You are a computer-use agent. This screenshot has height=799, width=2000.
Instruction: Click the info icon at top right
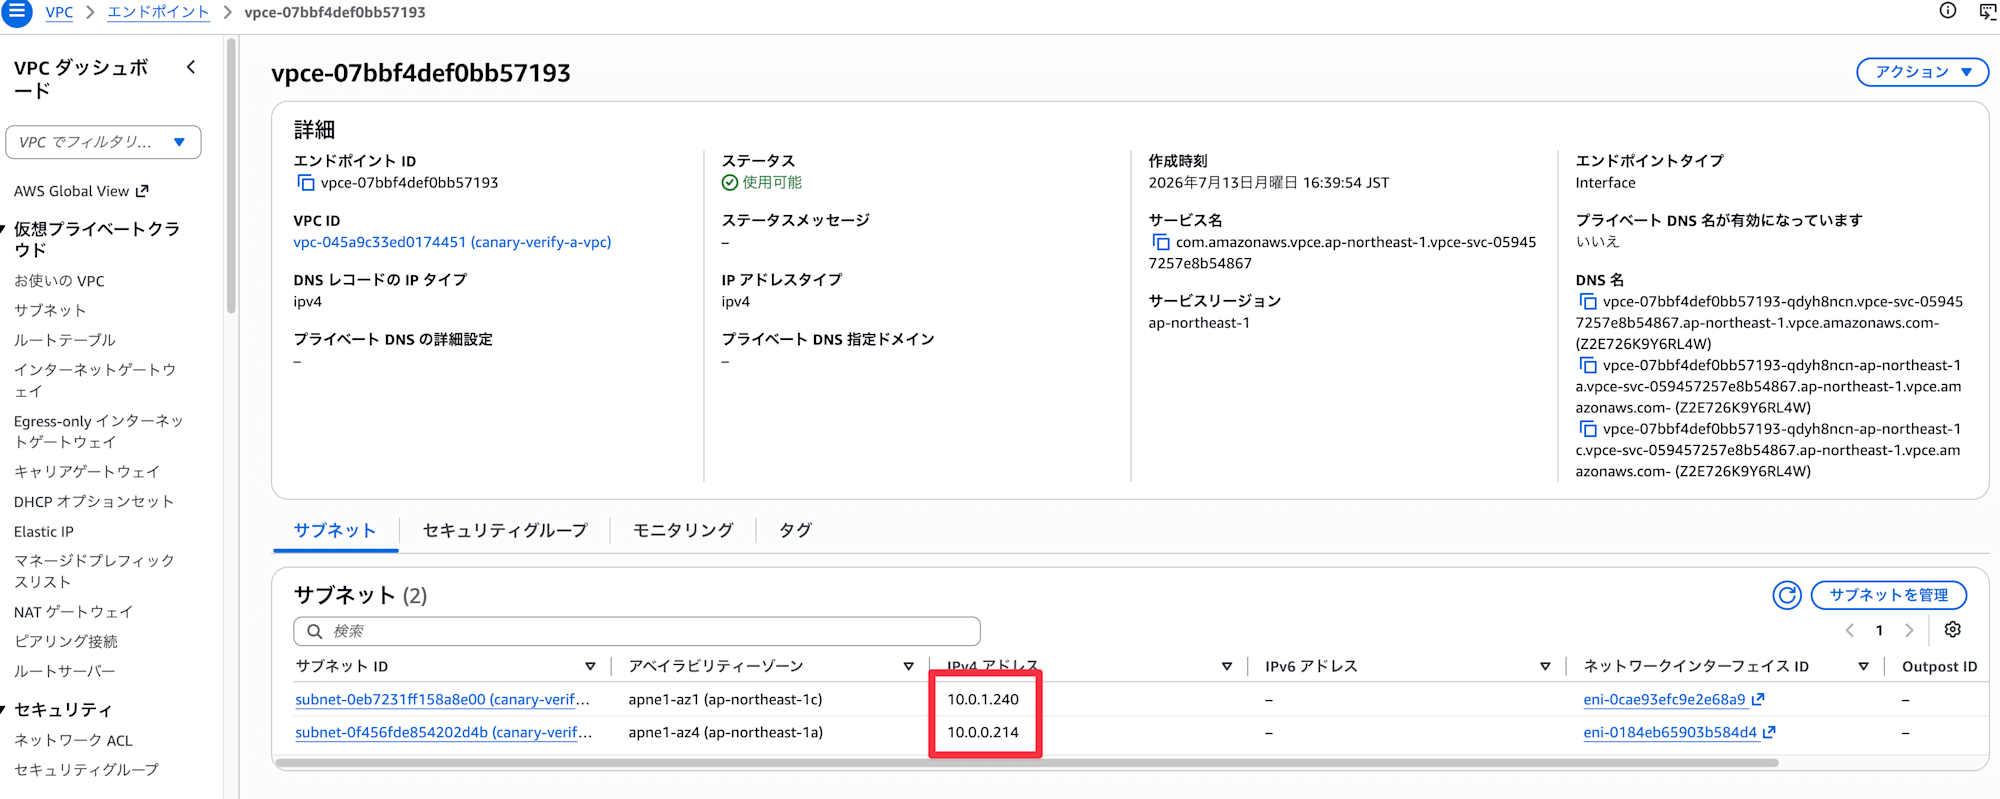1947,11
